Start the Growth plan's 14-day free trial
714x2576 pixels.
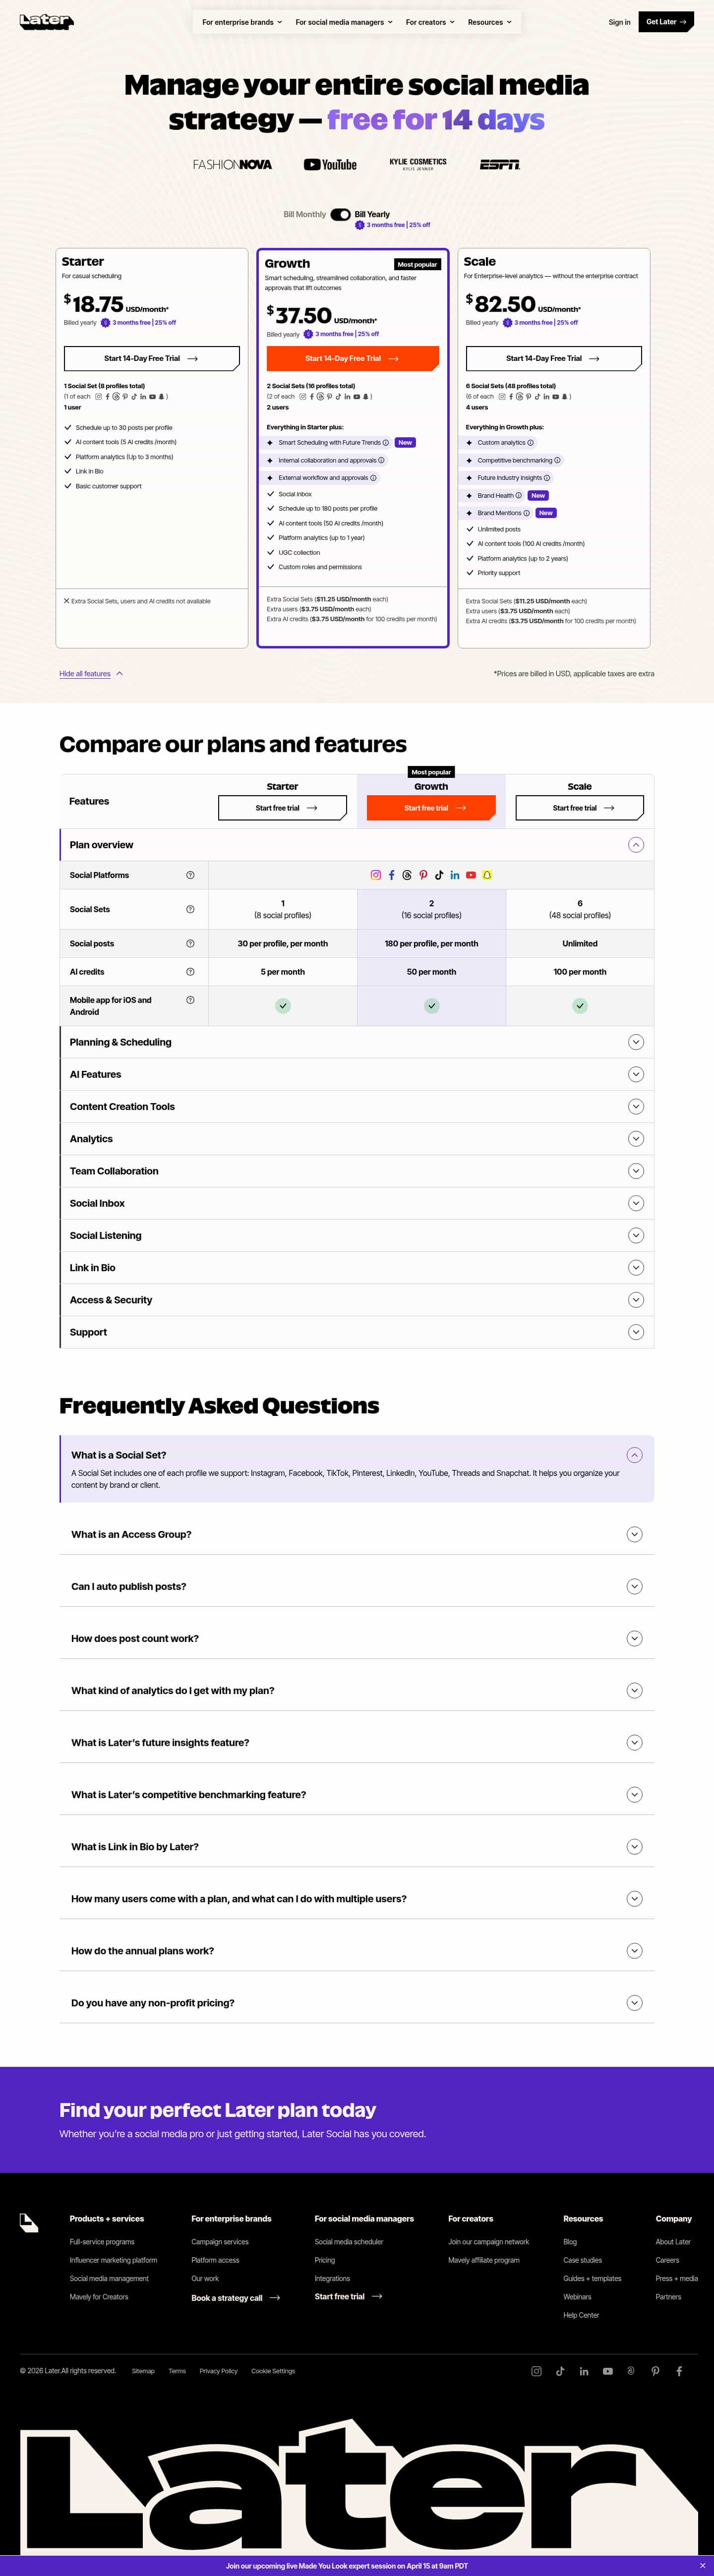[x=352, y=358]
